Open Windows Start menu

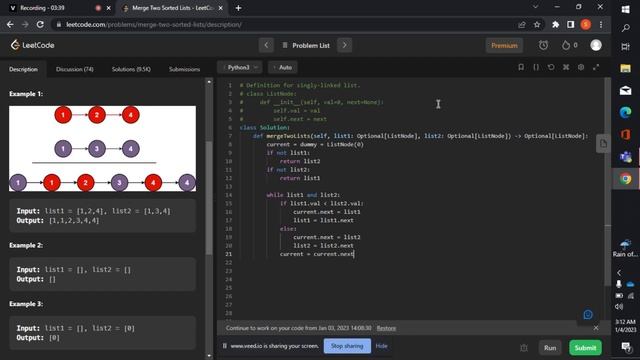(625, 9)
